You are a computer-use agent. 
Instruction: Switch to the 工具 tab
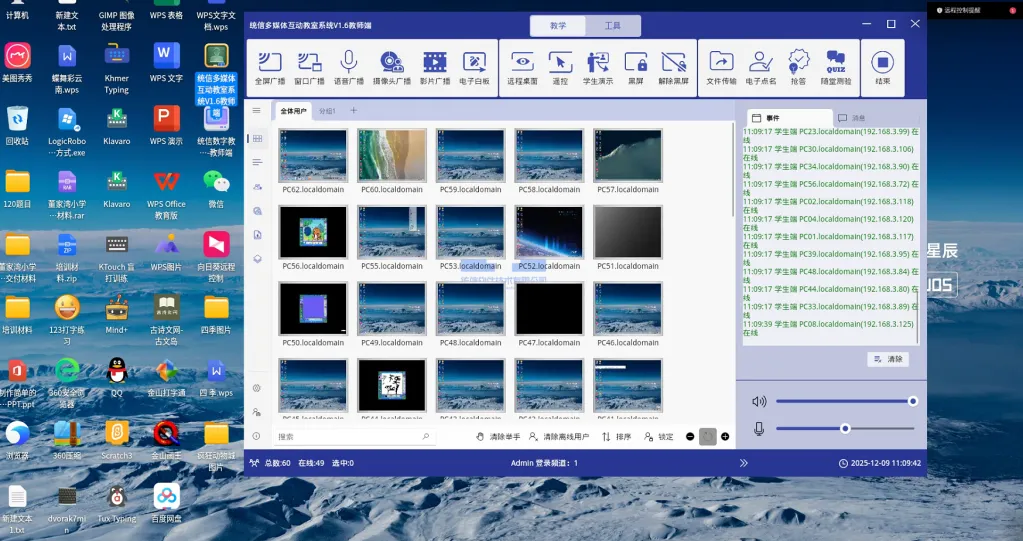[612, 24]
